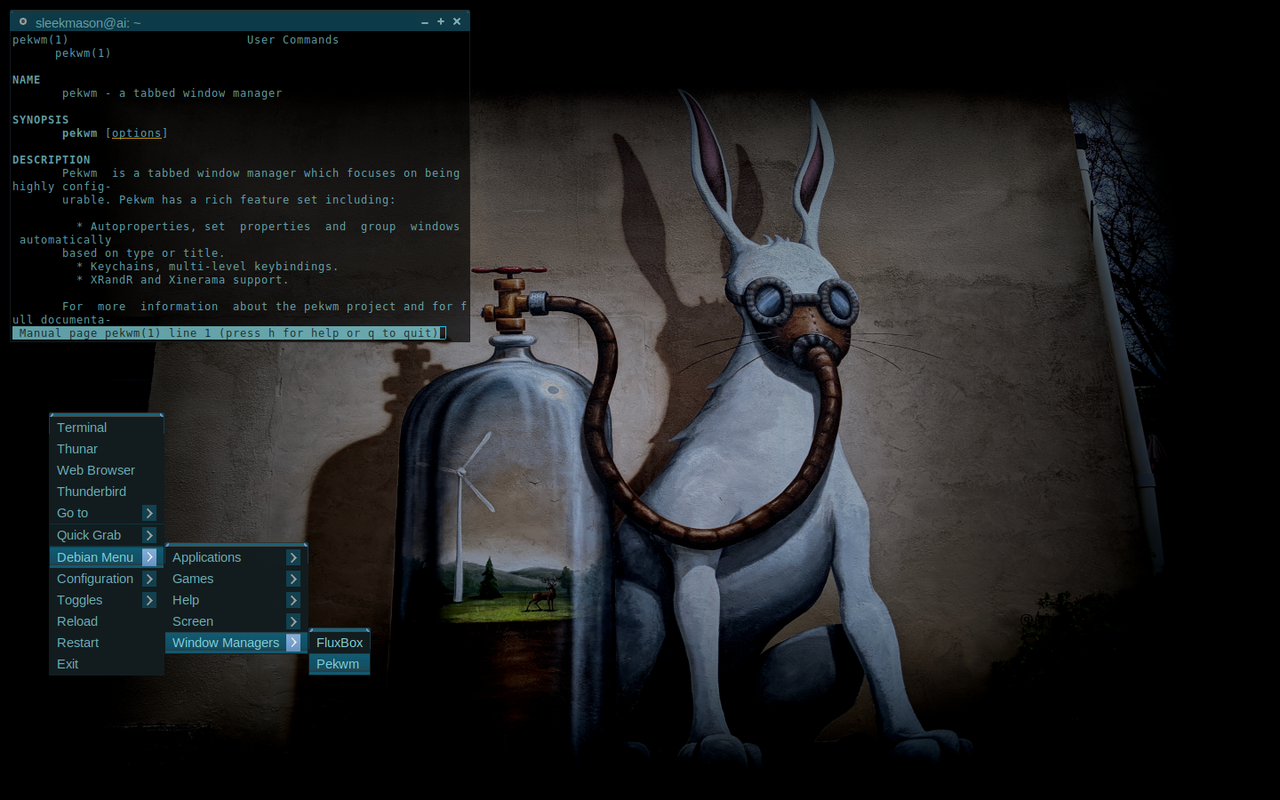Screen dimensions: 1280x800
Task: Close the sleekmason terminal window
Action: click(x=457, y=21)
